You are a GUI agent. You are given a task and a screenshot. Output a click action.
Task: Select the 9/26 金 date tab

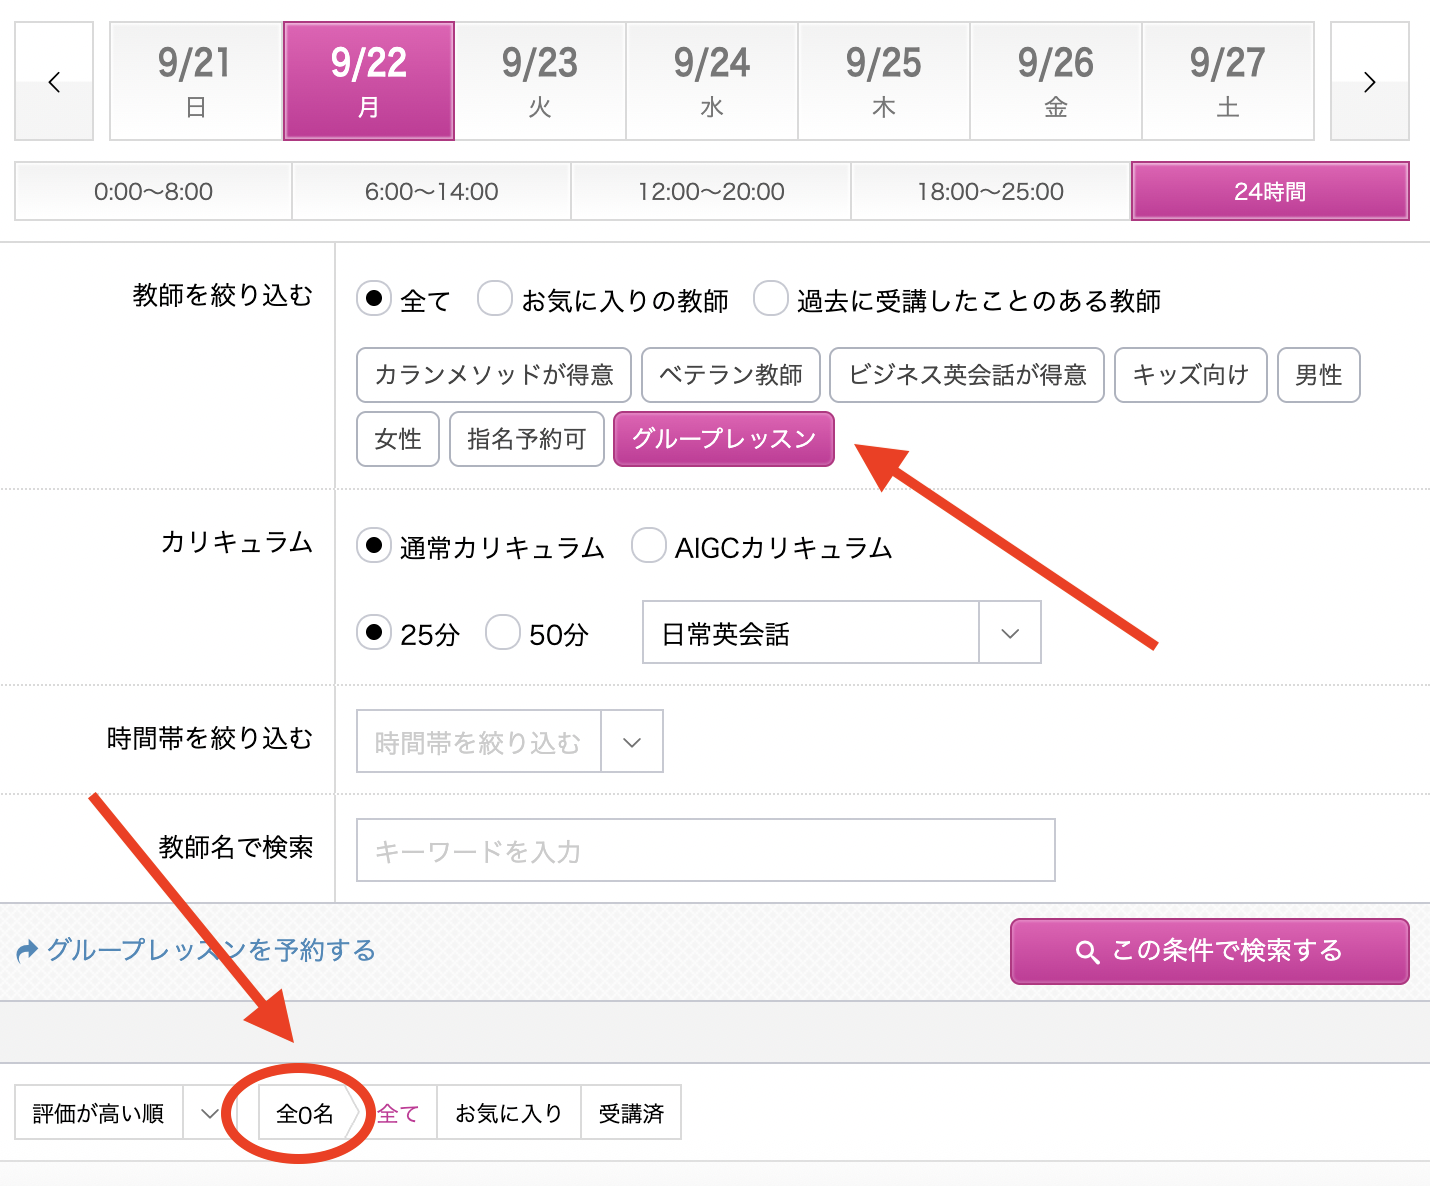1055,82
